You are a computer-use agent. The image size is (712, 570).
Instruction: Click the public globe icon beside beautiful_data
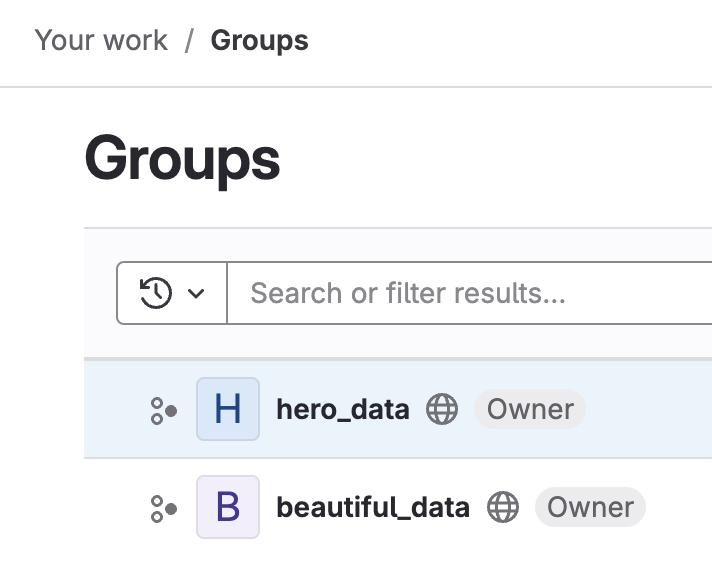503,507
